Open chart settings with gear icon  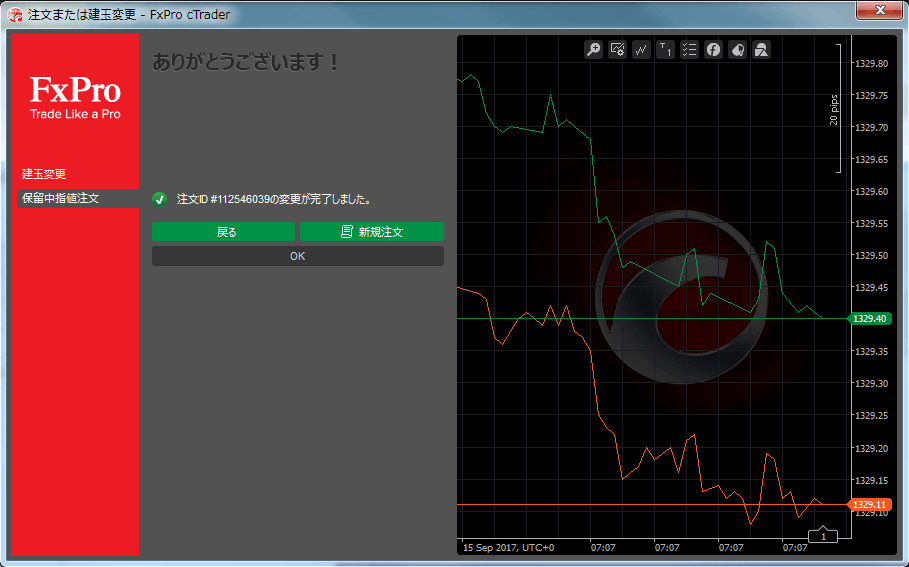point(617,50)
